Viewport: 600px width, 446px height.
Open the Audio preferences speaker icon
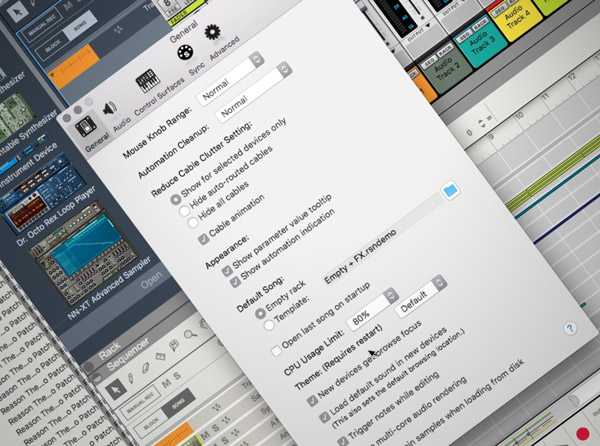(x=110, y=109)
